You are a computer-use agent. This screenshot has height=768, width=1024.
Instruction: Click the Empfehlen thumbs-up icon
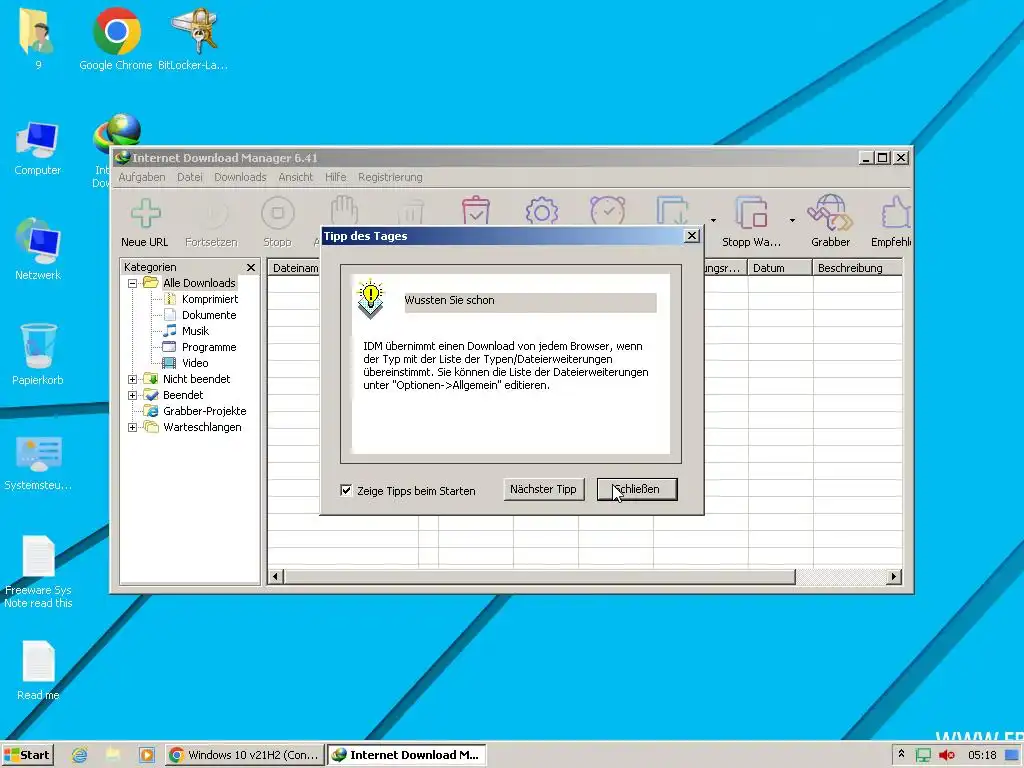[896, 212]
